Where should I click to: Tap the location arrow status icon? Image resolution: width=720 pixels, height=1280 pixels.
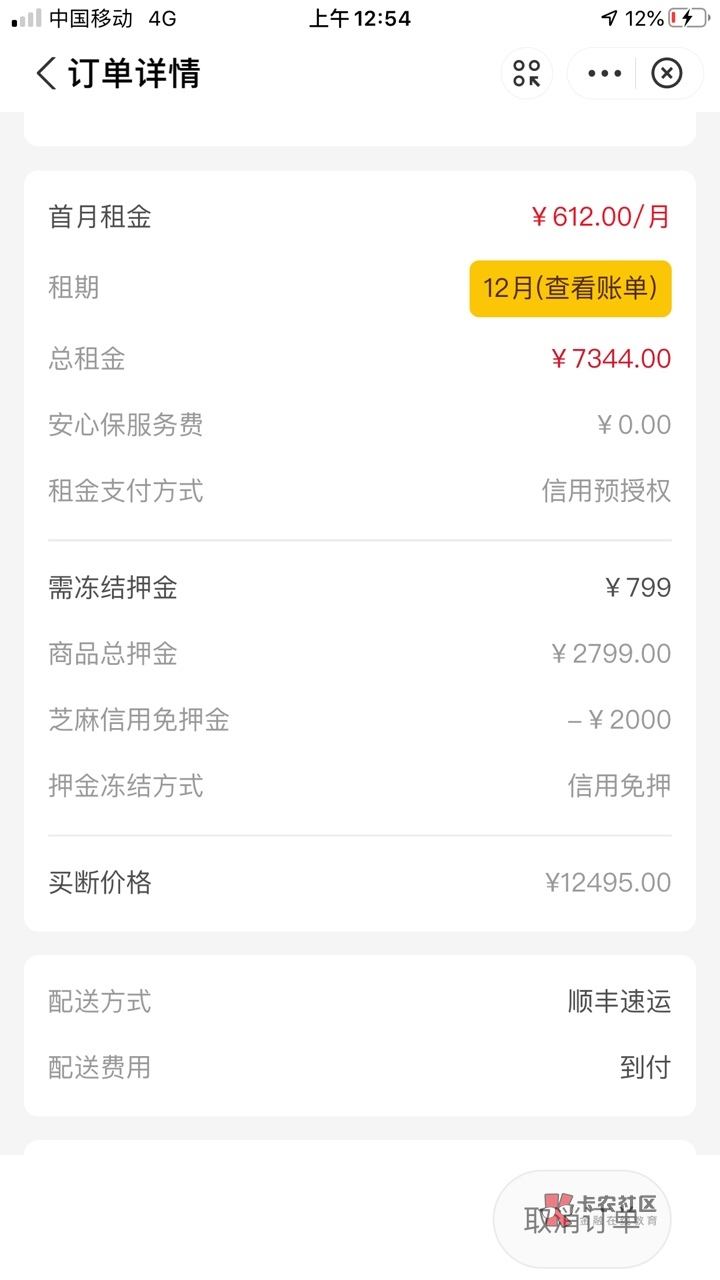pos(609,18)
